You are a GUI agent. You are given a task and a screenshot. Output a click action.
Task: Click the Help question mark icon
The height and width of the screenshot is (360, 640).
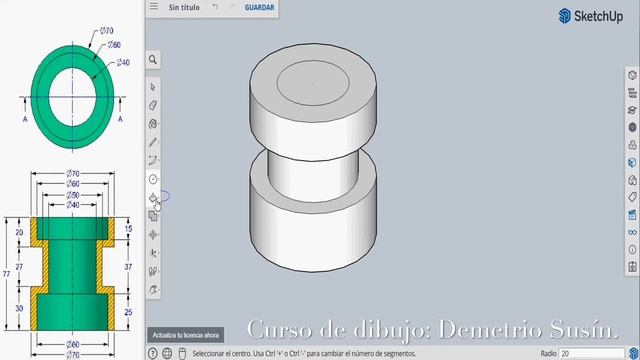[x=152, y=353]
